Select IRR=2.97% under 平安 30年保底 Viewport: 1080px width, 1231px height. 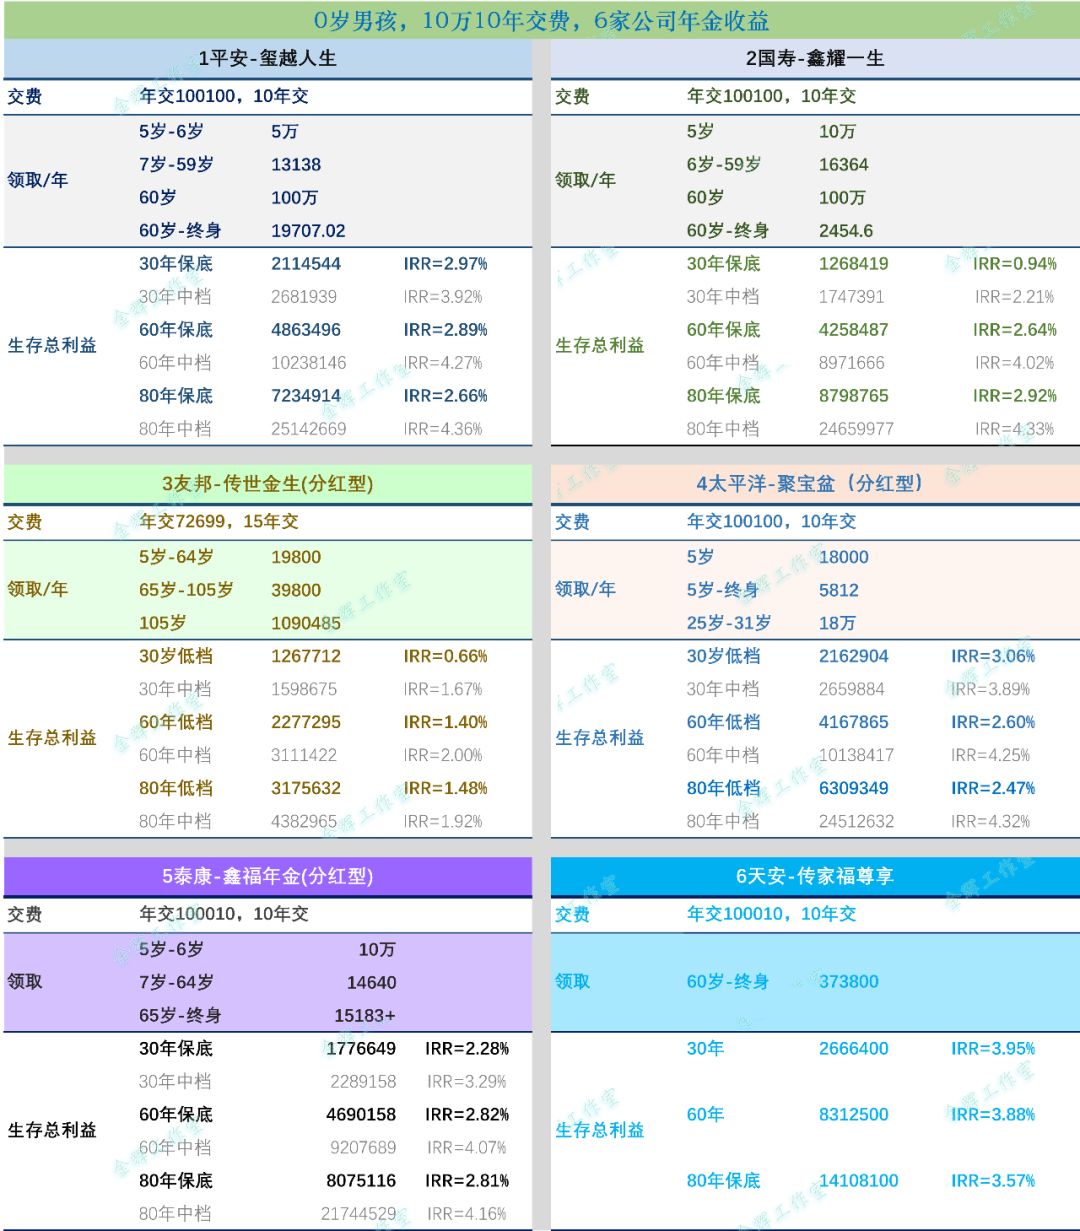pyautogui.click(x=446, y=264)
